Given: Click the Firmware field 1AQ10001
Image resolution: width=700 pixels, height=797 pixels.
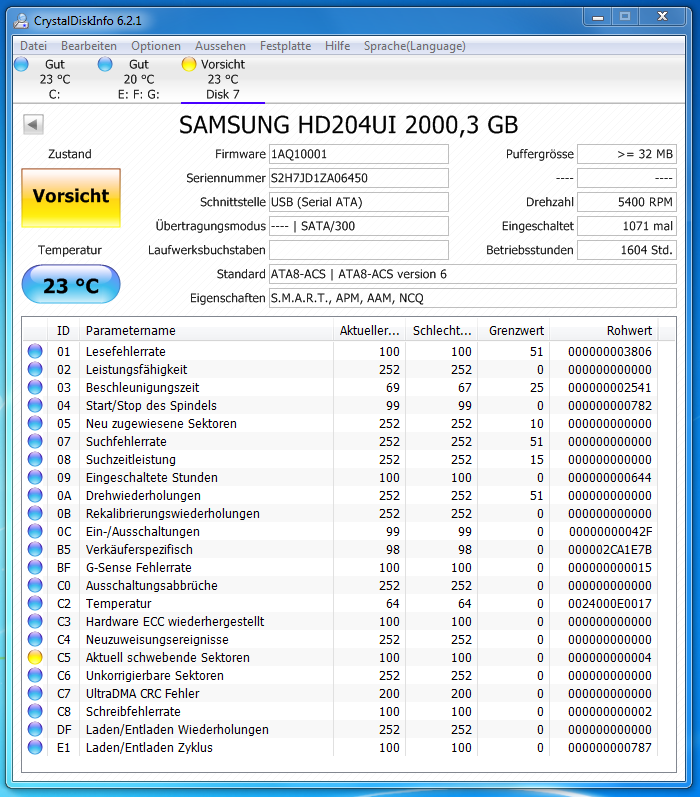Looking at the screenshot, I should [x=358, y=154].
